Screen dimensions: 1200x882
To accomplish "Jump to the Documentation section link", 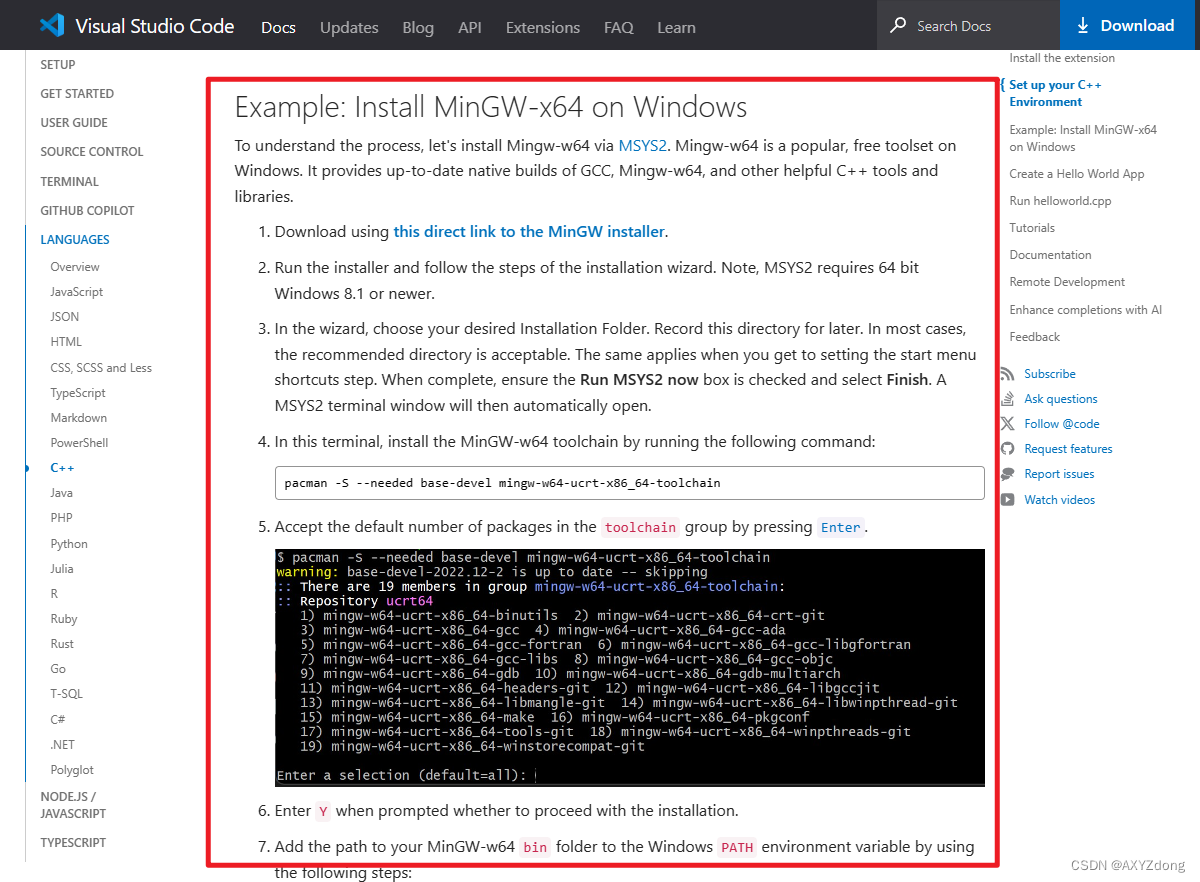I will coord(1050,255).
